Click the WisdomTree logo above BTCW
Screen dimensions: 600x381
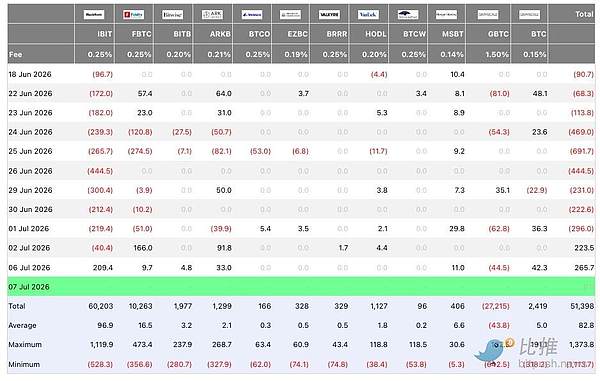[x=408, y=15]
